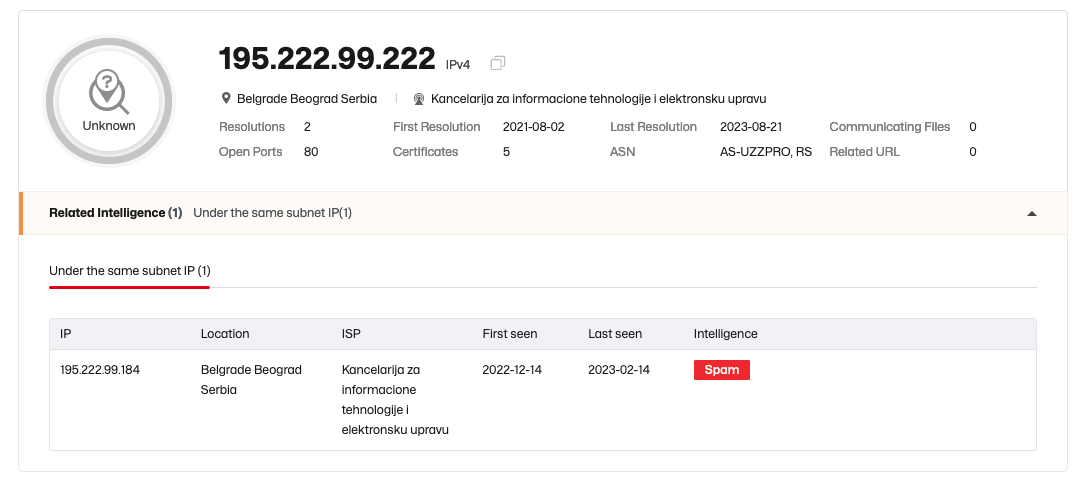Screen dimensions: 1083x489
Task: Click the Certificates count 5
Action: 506,152
